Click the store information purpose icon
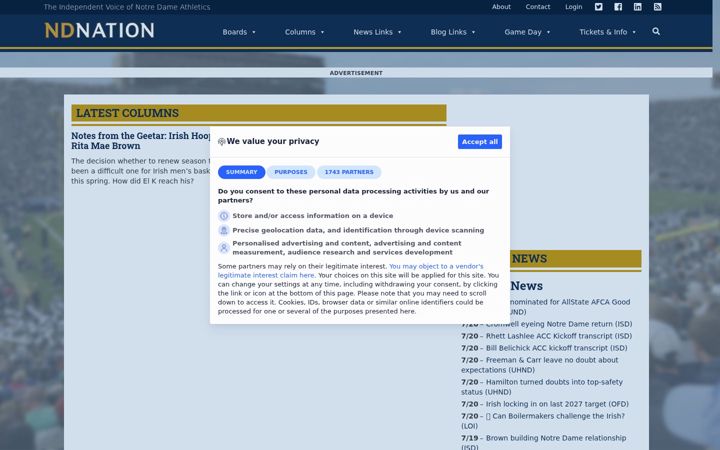The image size is (720, 450). click(224, 216)
